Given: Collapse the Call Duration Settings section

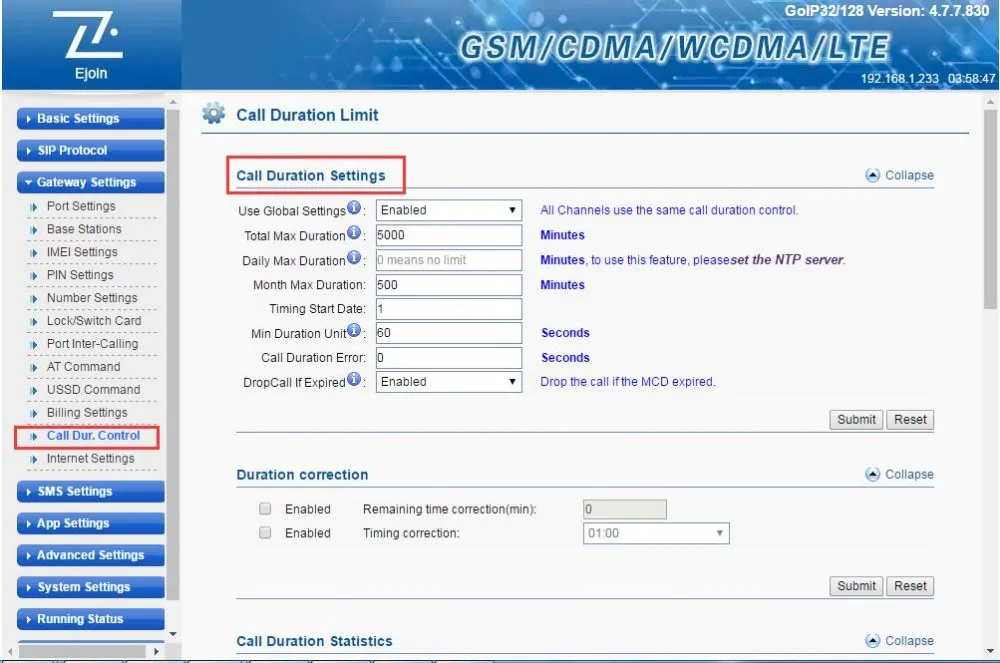Looking at the screenshot, I should click(899, 175).
